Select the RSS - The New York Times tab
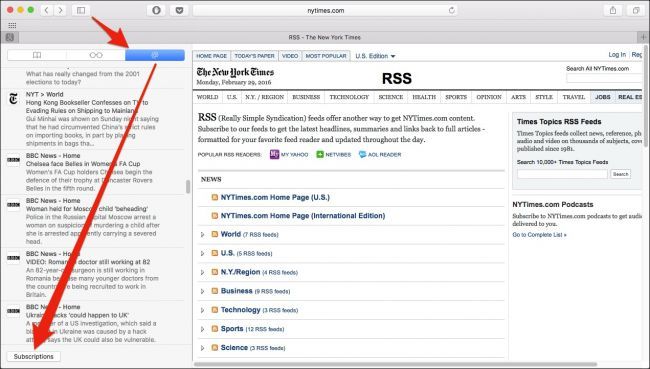650x369 pixels. pos(325,37)
